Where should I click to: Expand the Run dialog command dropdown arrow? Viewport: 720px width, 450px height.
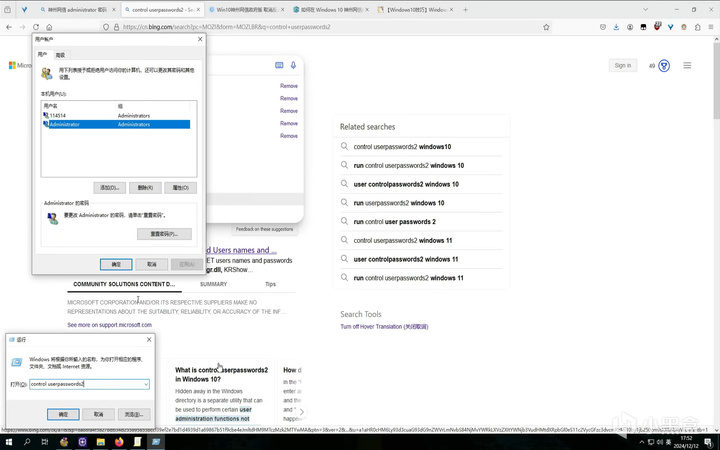point(146,384)
